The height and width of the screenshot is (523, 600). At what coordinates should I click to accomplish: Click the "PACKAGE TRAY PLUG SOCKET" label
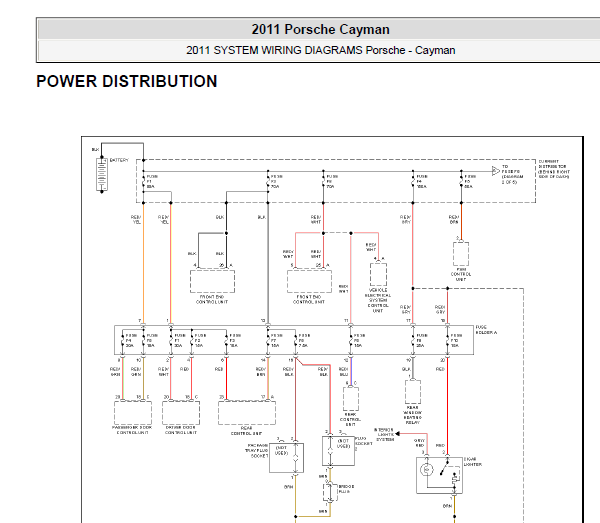point(257,451)
